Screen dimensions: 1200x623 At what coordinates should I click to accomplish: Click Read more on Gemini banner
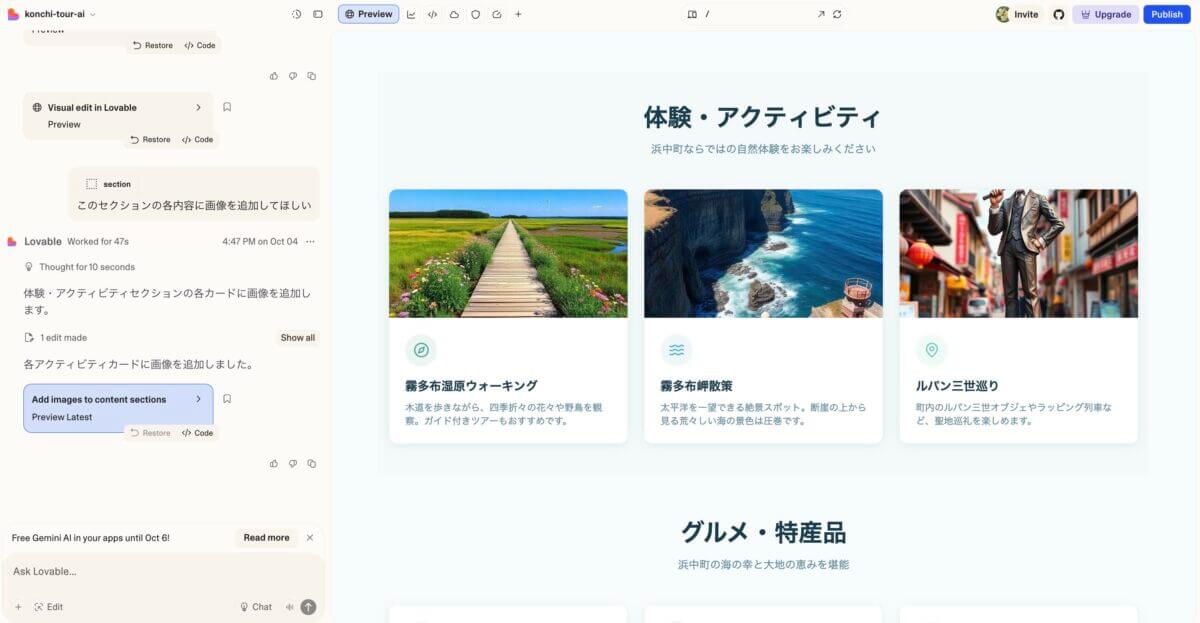[266, 538]
